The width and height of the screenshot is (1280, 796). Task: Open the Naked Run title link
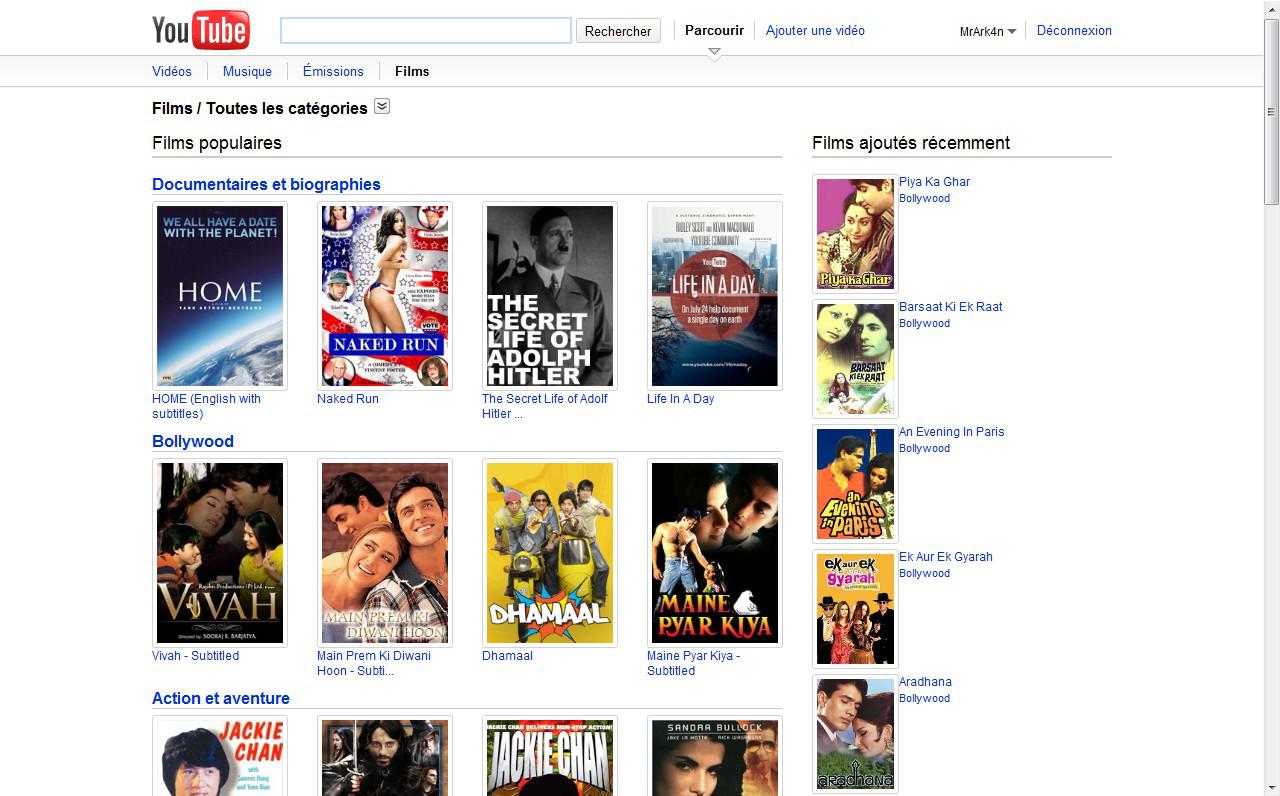[348, 398]
